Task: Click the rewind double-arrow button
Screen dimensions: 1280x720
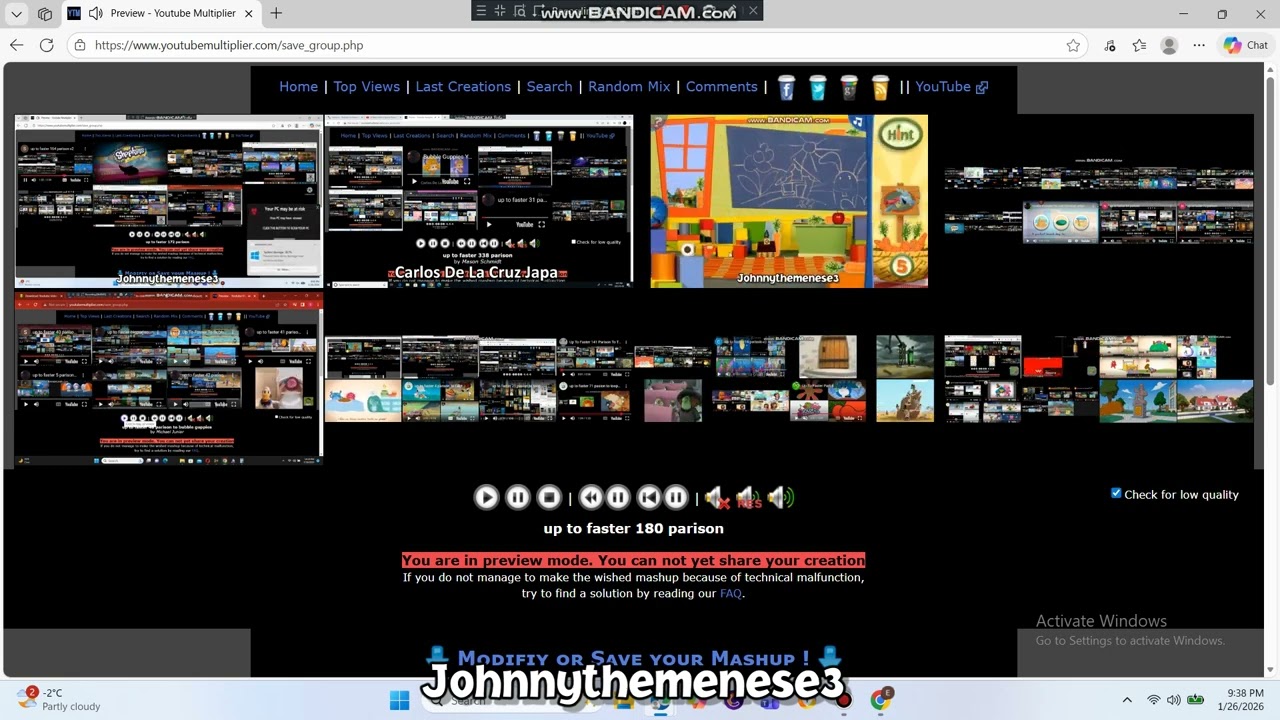Action: coord(591,497)
